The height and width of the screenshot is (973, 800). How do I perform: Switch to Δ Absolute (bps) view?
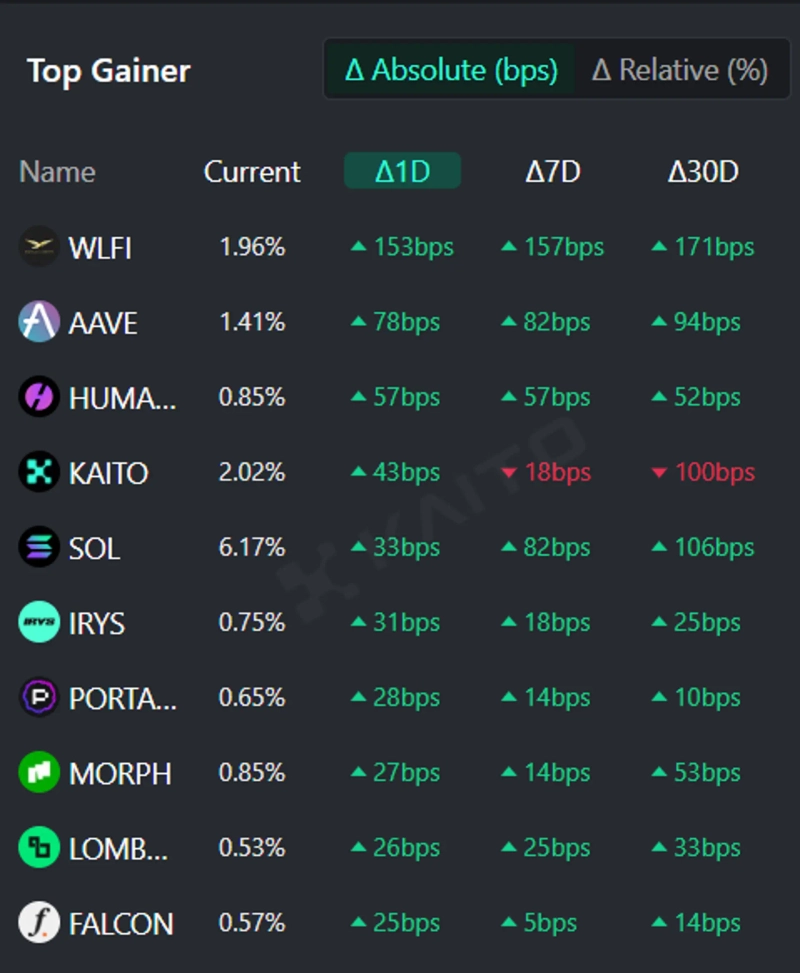[451, 70]
